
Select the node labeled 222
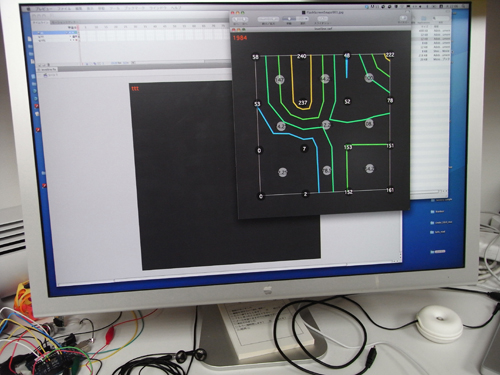(x=390, y=55)
